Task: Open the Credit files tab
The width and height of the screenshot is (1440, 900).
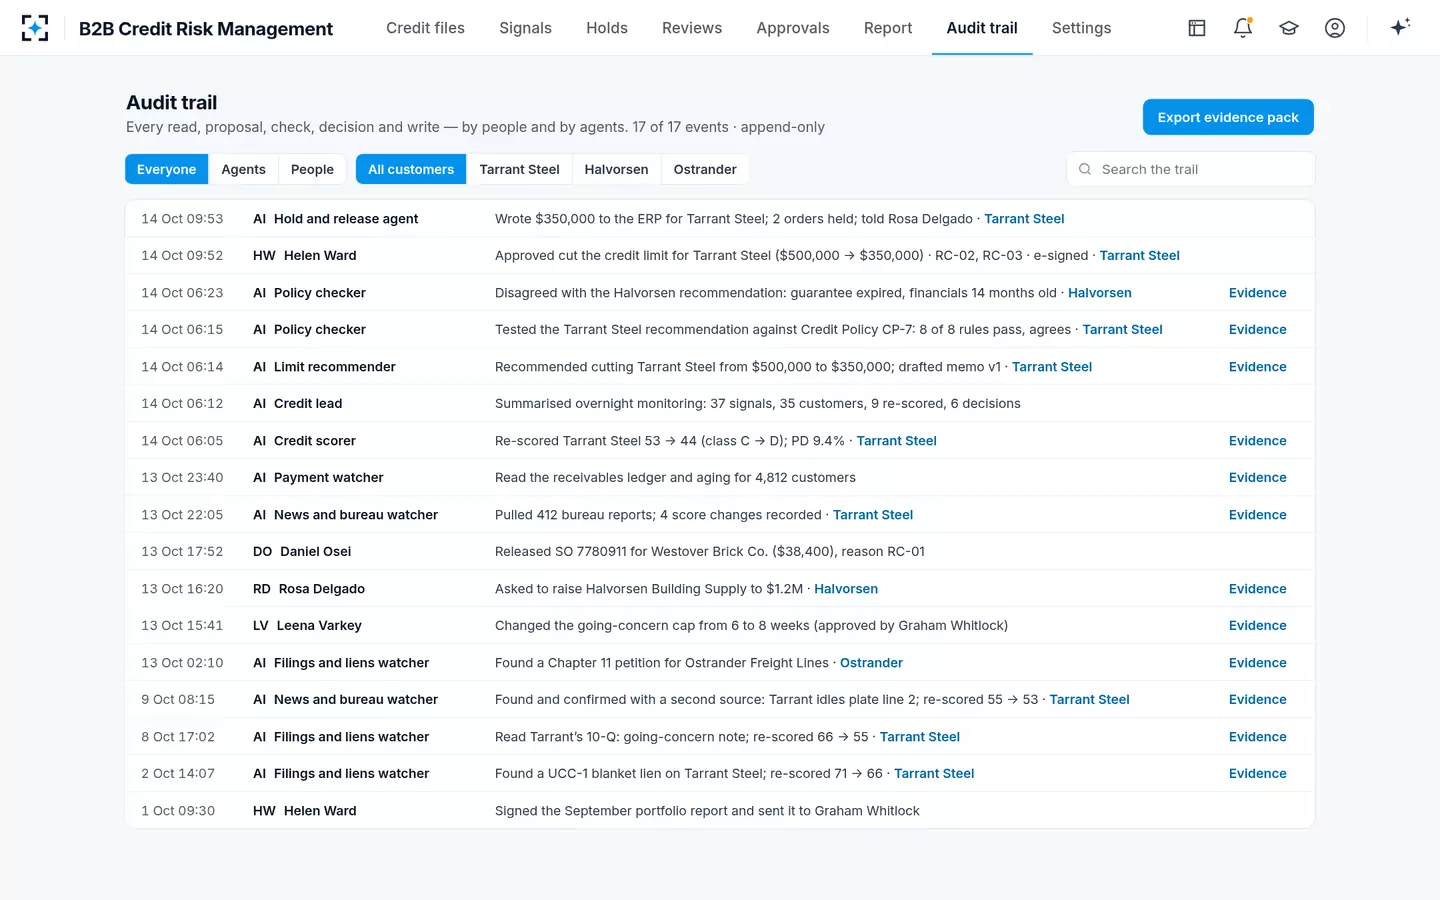Action: tap(425, 28)
